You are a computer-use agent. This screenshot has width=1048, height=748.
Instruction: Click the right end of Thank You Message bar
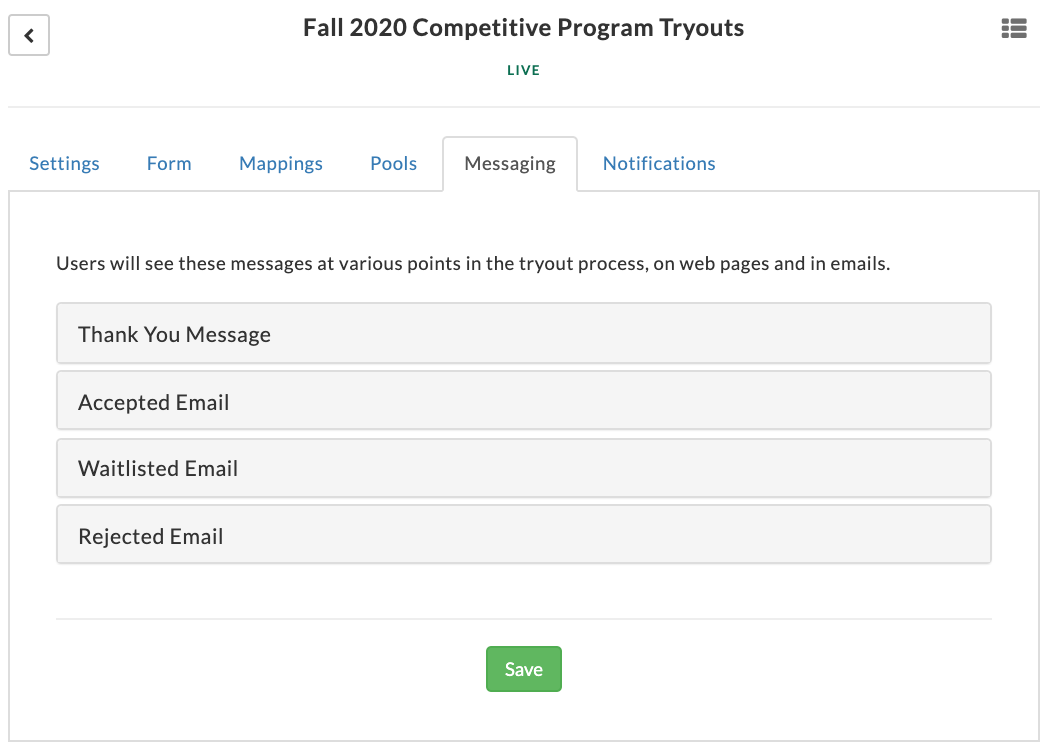pyautogui.click(x=962, y=334)
